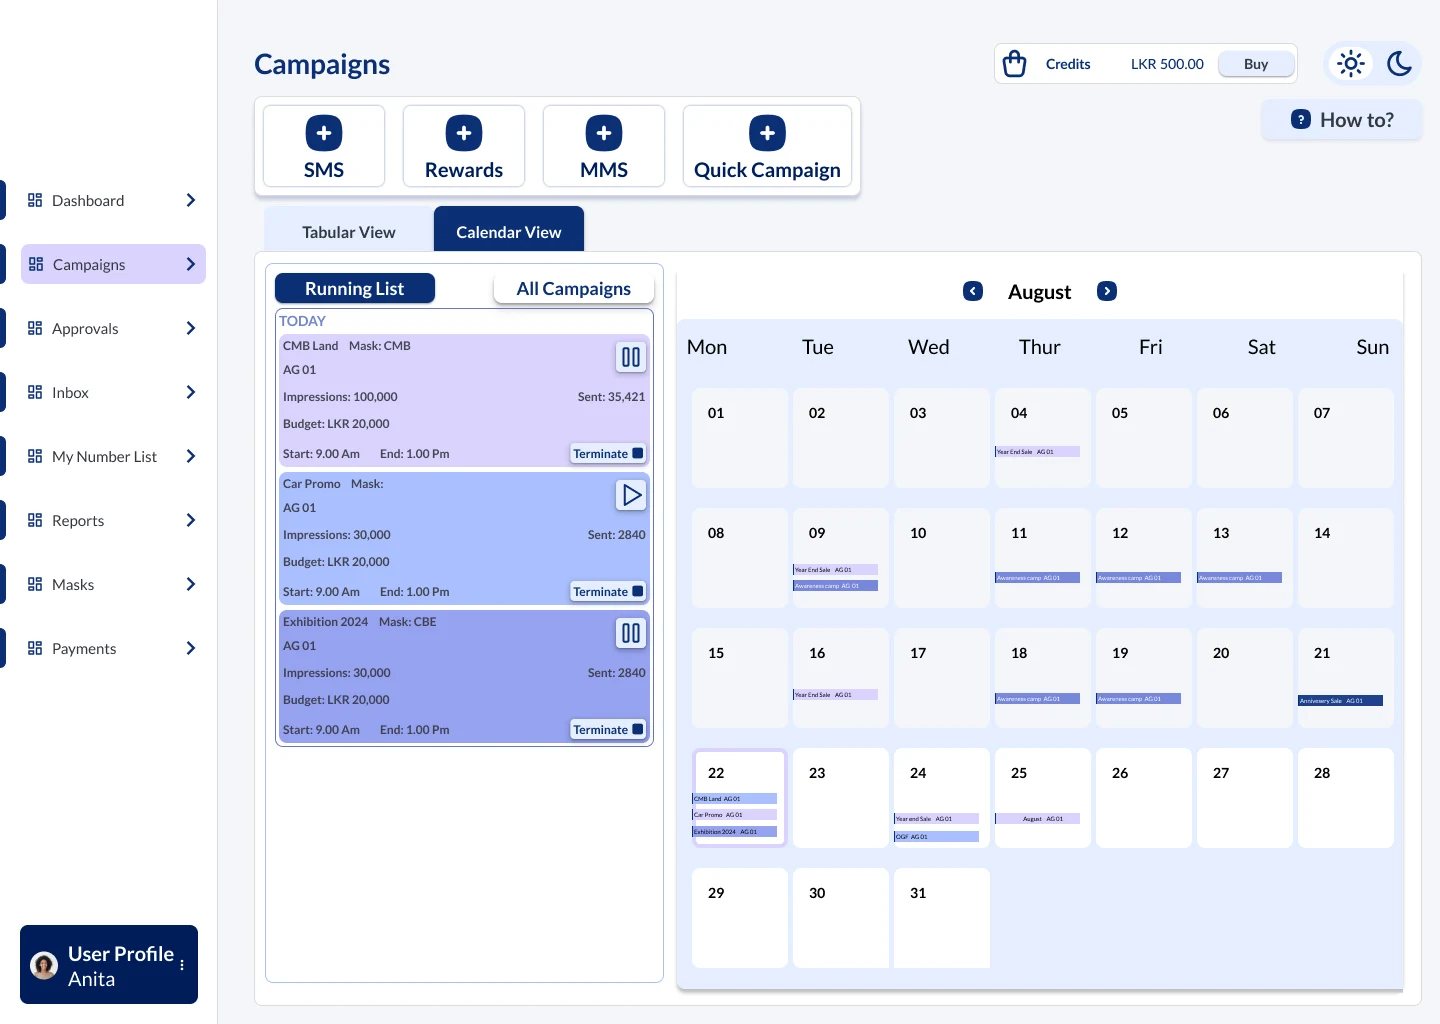
Task: Create a new SMS campaign
Action: [324, 146]
